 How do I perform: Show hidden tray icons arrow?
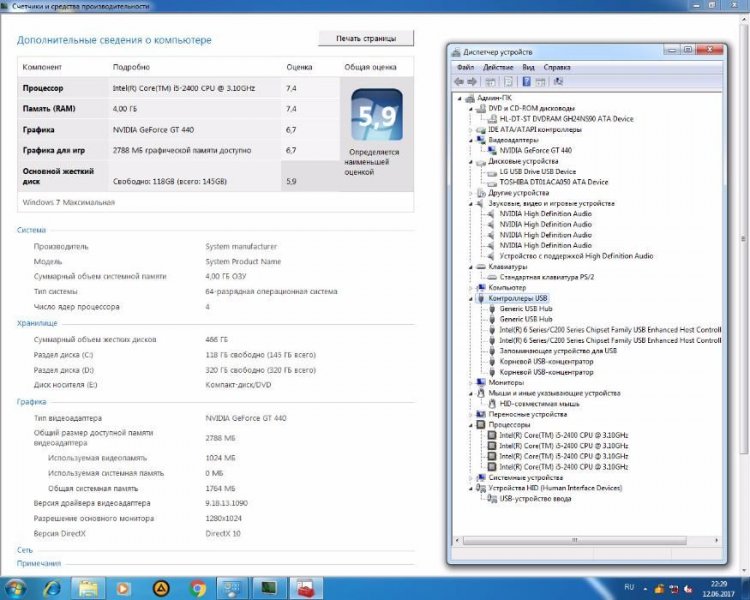pos(645,589)
